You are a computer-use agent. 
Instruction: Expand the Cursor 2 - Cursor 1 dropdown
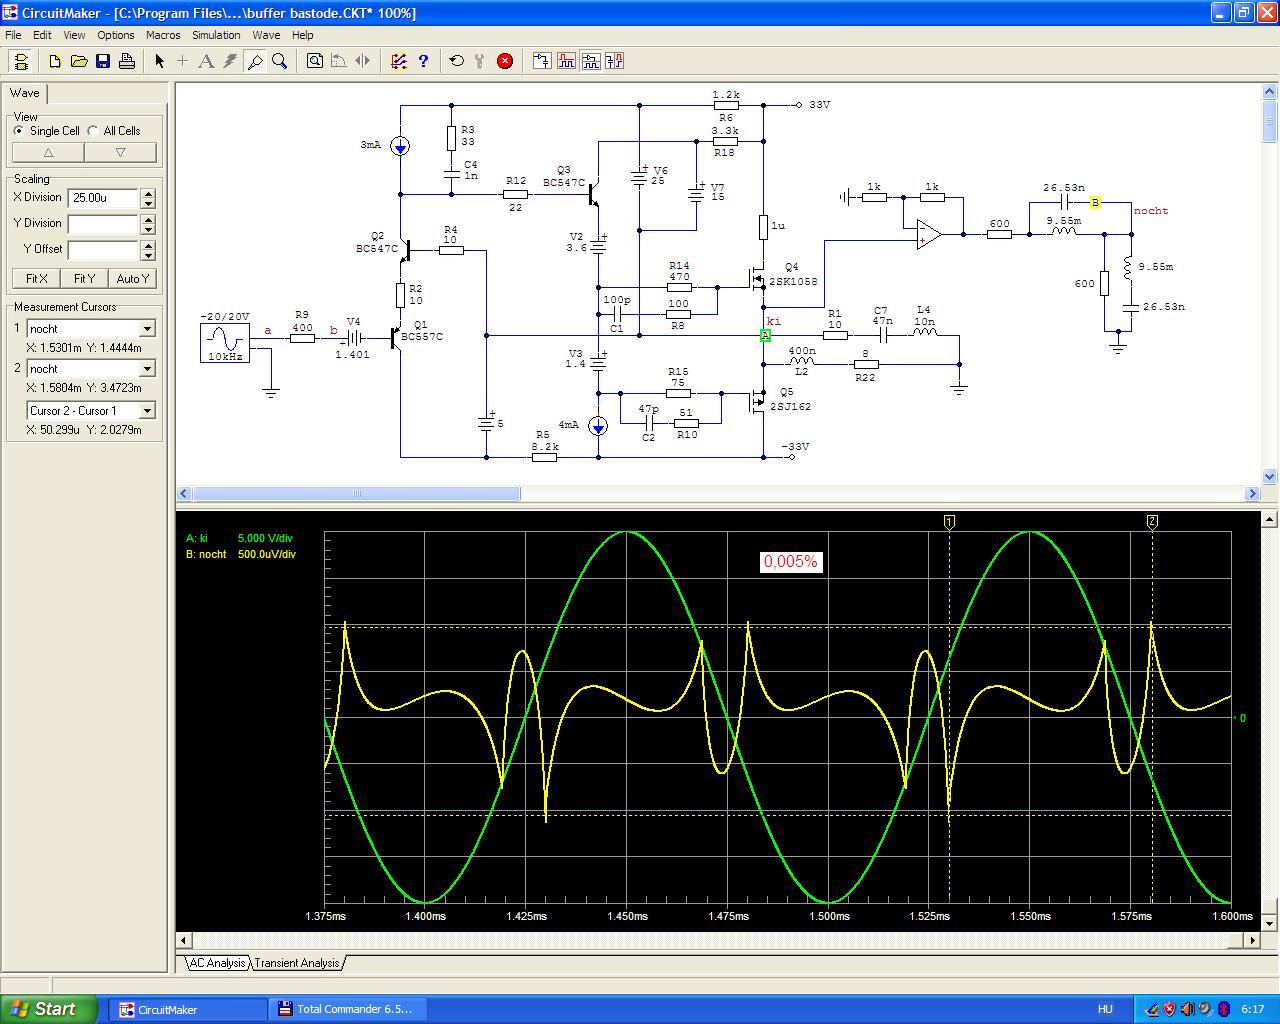[x=147, y=411]
